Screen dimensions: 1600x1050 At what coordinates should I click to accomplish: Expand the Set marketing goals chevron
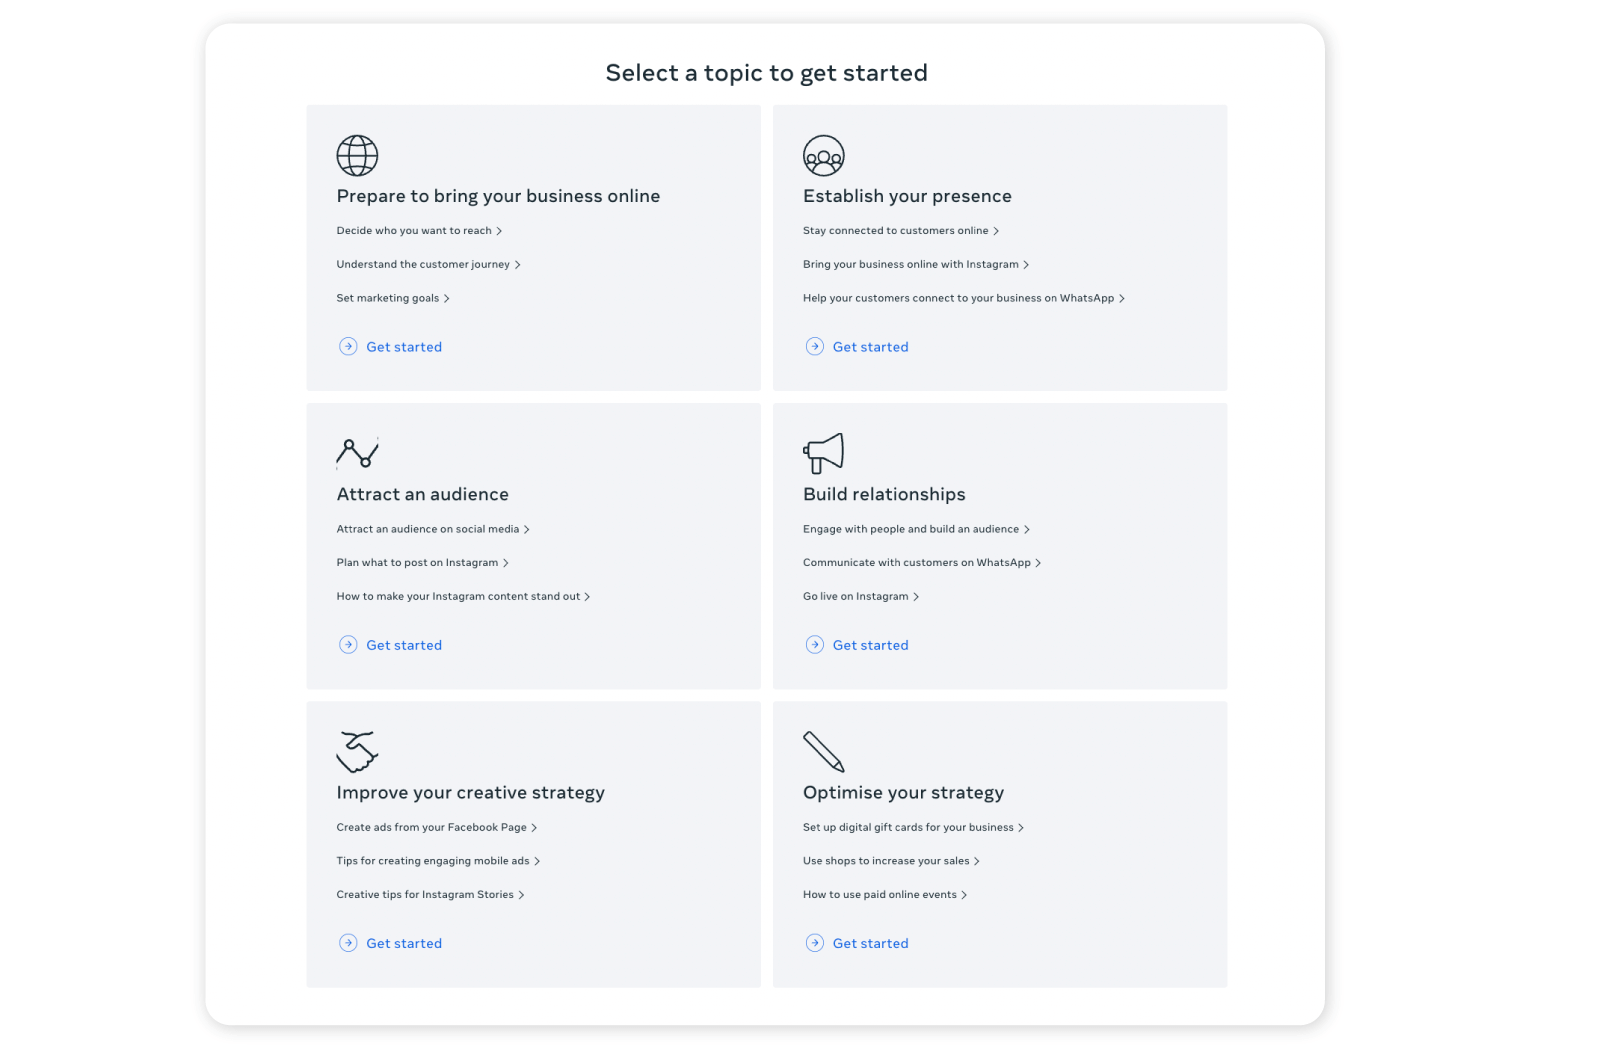pyautogui.click(x=447, y=297)
